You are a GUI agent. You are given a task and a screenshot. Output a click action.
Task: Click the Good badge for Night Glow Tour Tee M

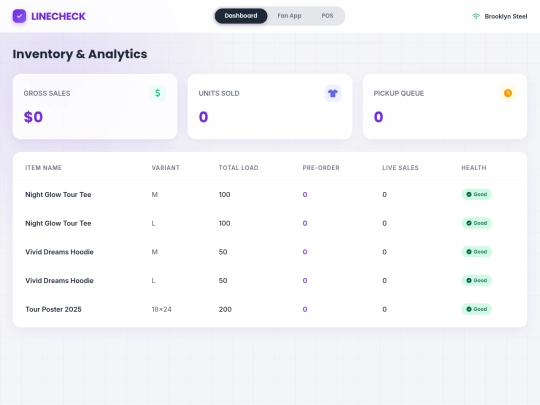pos(477,194)
